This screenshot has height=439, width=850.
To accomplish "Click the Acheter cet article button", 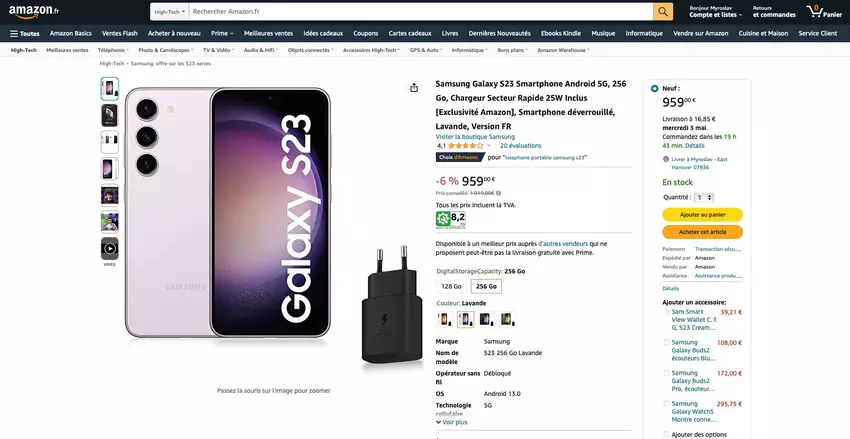I will 702,232.
